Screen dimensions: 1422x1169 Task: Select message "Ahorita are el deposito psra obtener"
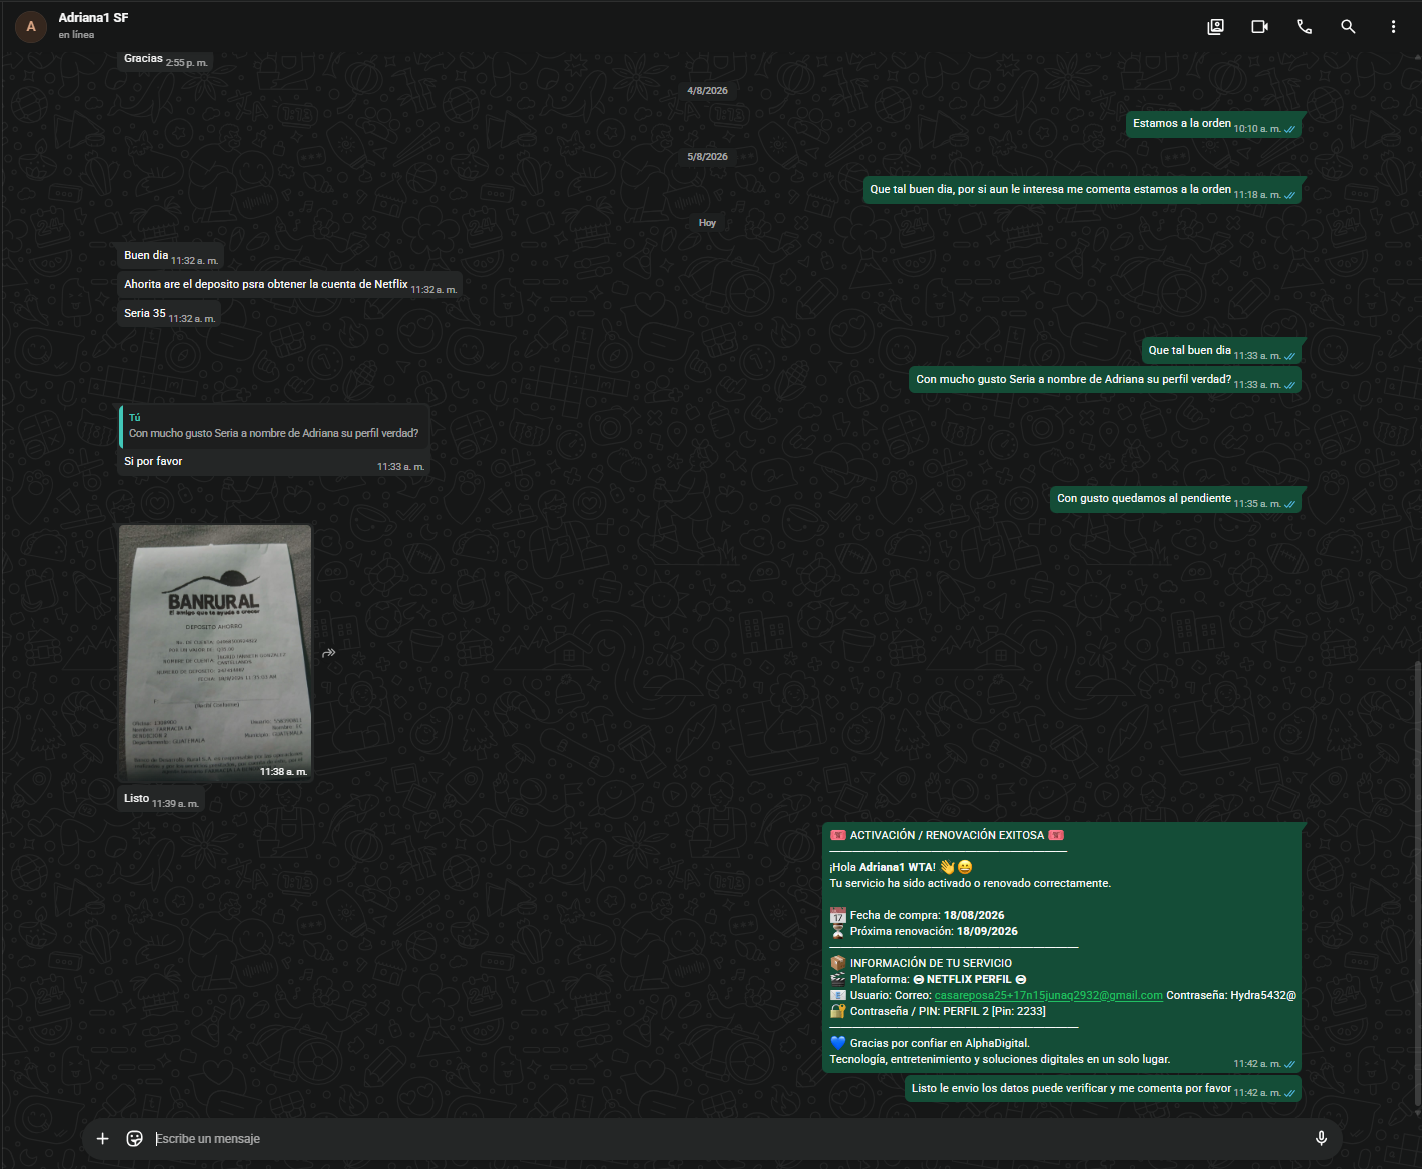(290, 285)
